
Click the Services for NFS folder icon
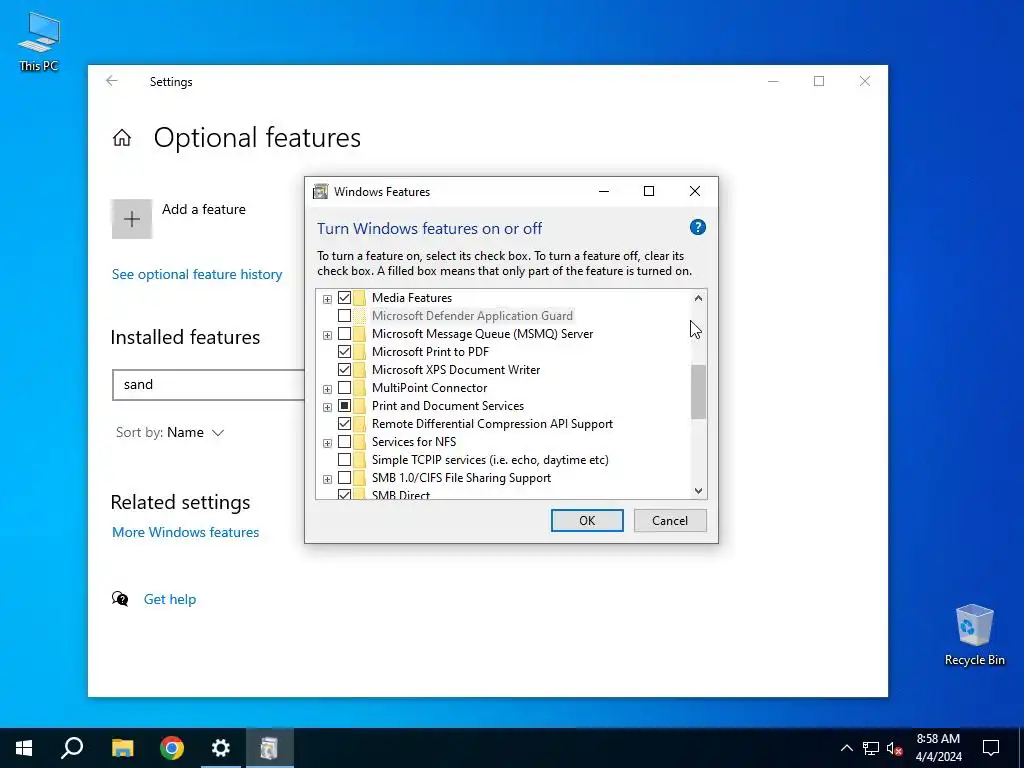click(x=360, y=442)
